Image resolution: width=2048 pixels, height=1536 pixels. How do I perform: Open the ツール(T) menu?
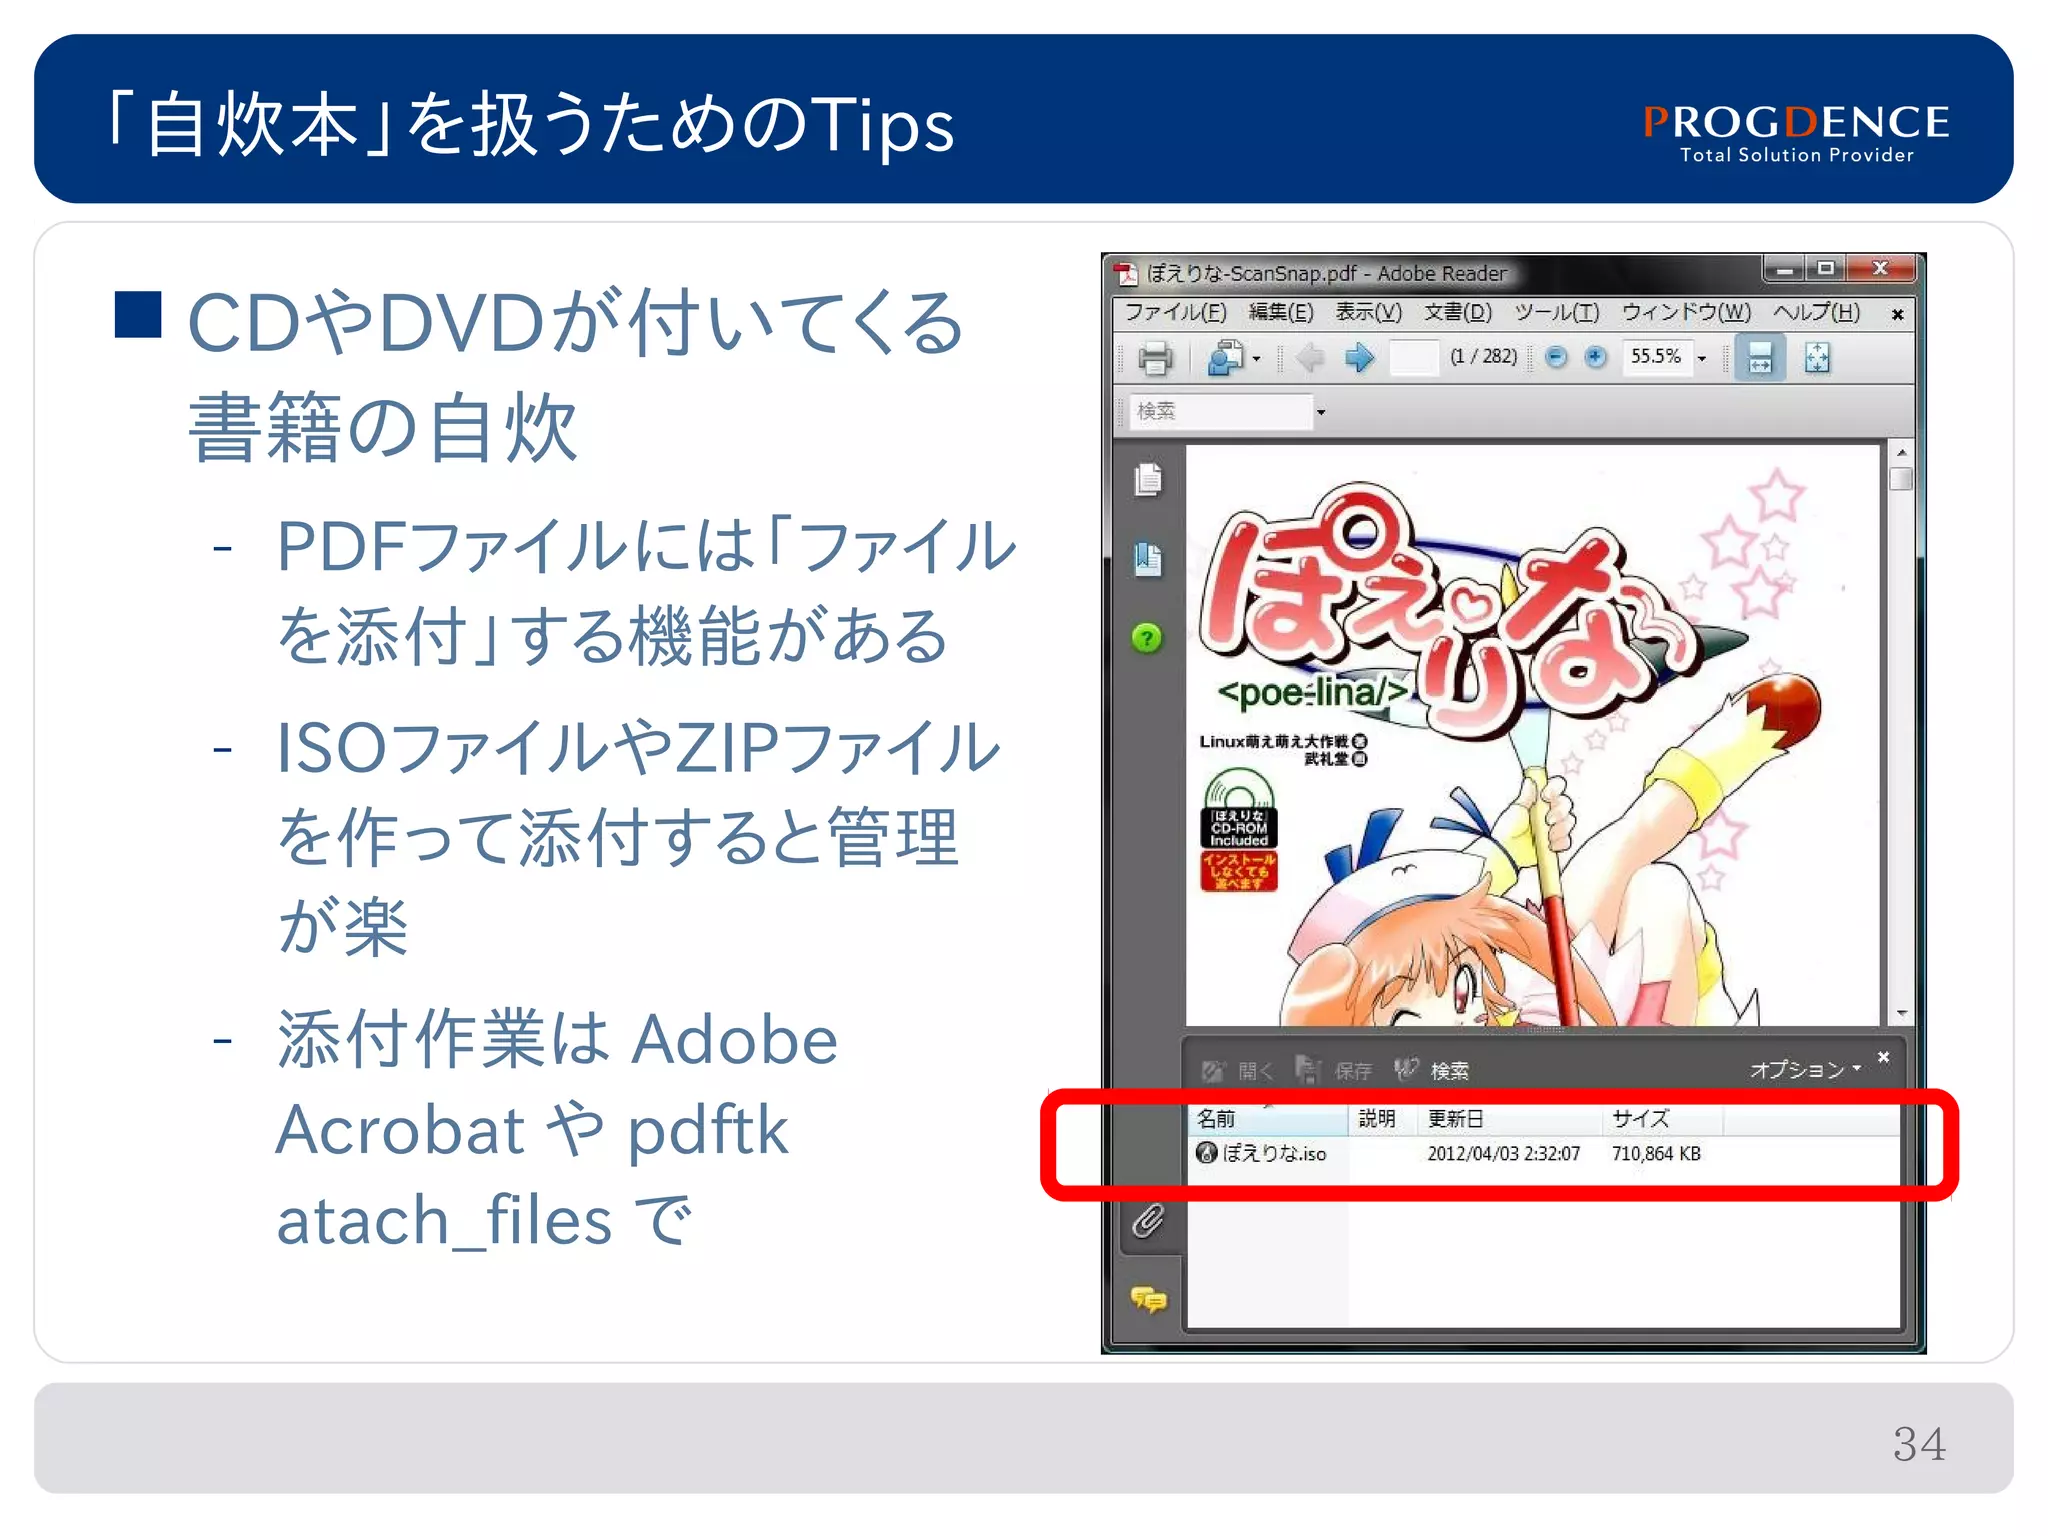click(x=1557, y=313)
